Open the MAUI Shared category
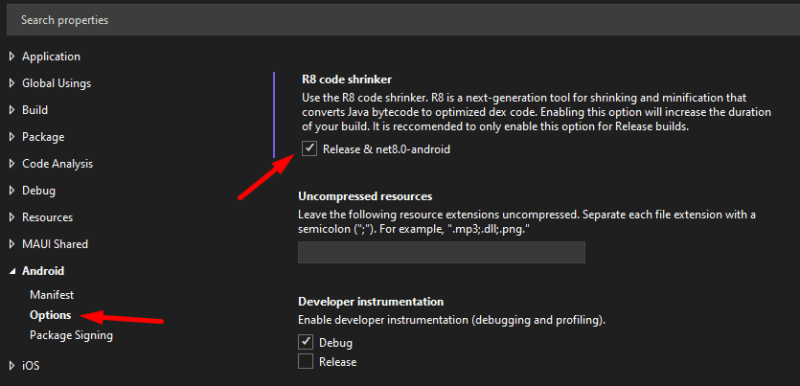Viewport: 800px width, 386px height. click(55, 244)
